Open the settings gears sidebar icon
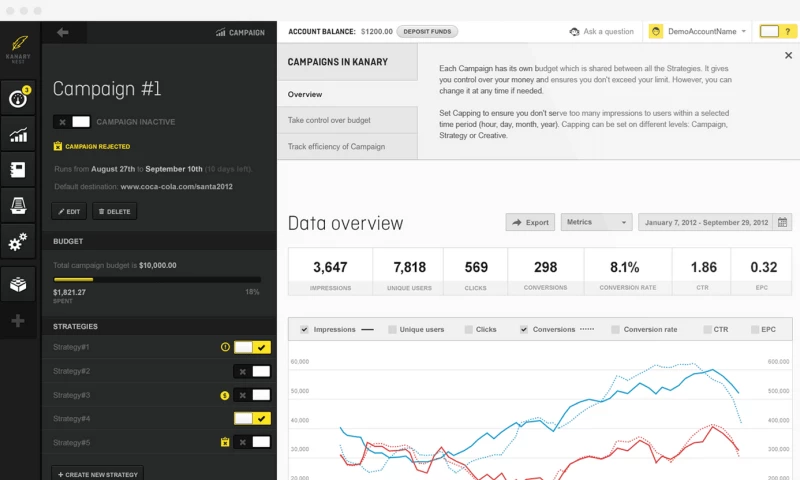Screen dimensions: 800x480 (20, 241)
